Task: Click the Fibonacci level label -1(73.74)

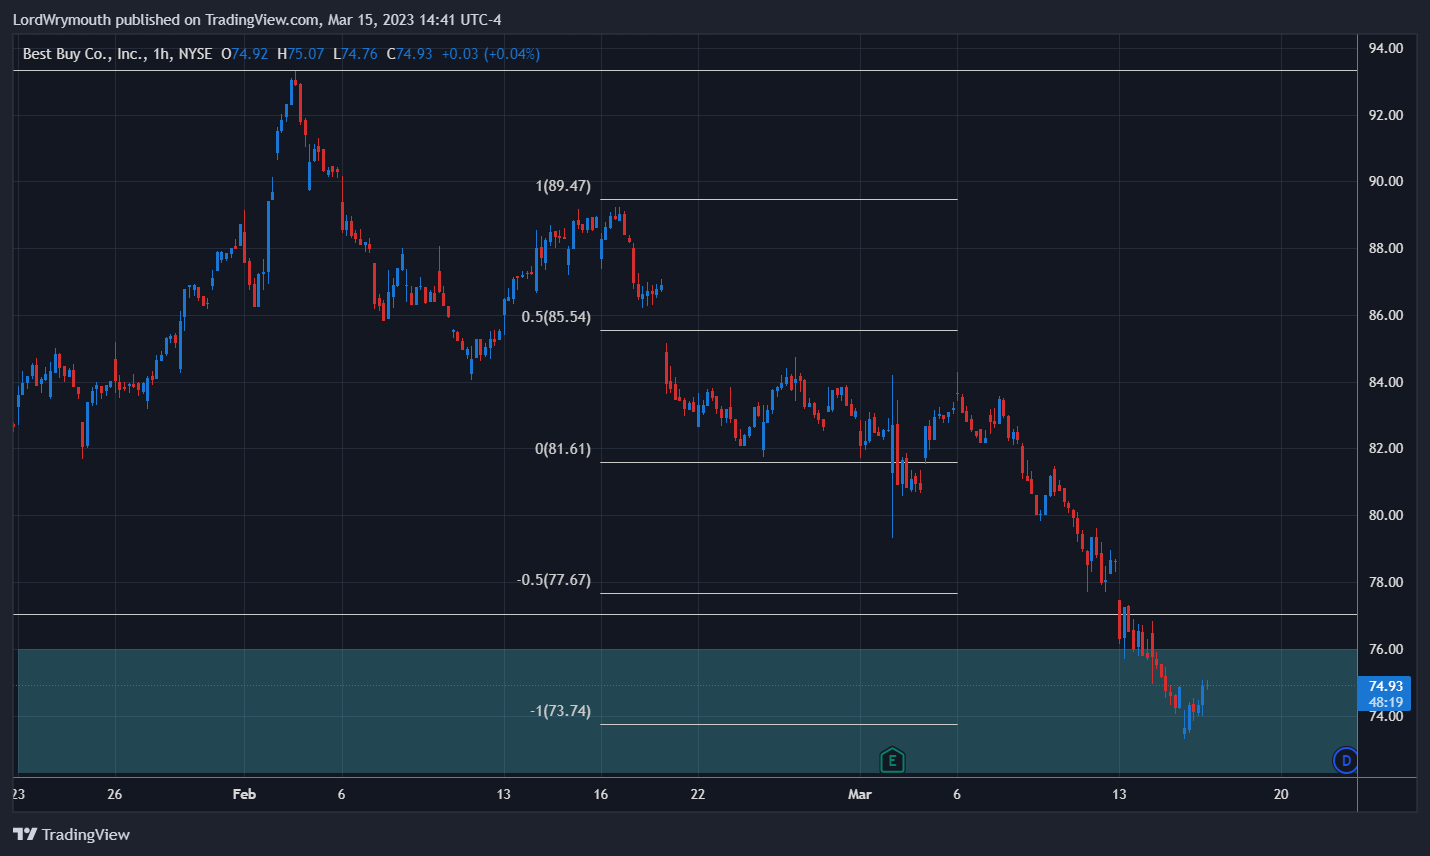Action: click(x=560, y=711)
